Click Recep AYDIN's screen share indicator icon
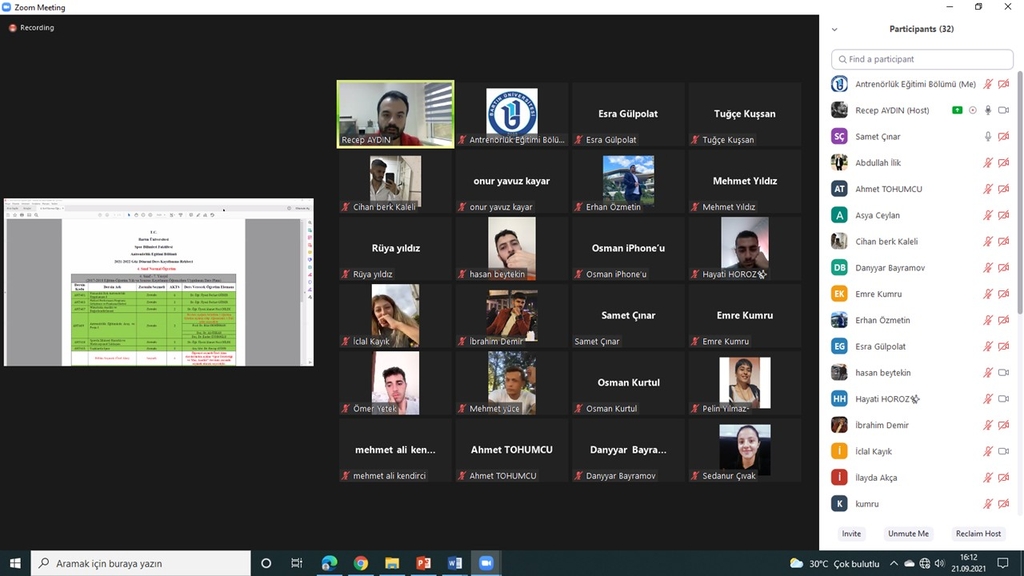 pyautogui.click(x=957, y=110)
